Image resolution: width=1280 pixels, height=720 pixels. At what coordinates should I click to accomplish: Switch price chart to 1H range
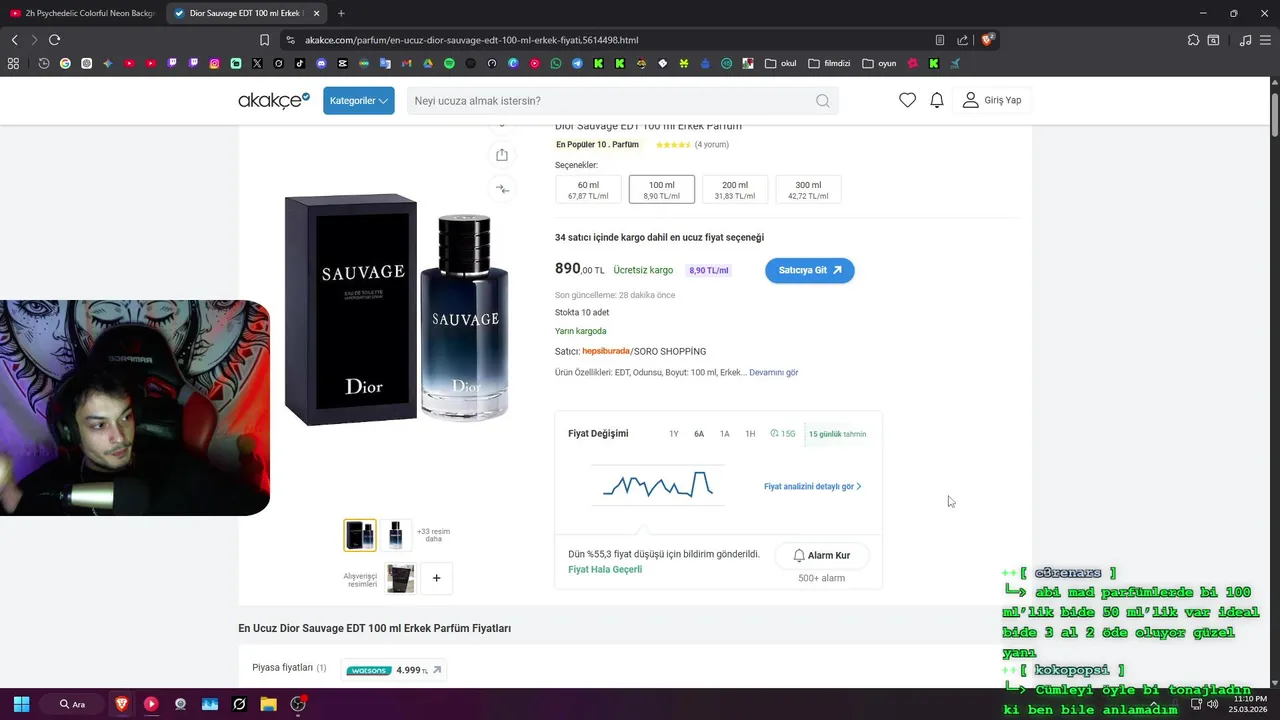750,434
